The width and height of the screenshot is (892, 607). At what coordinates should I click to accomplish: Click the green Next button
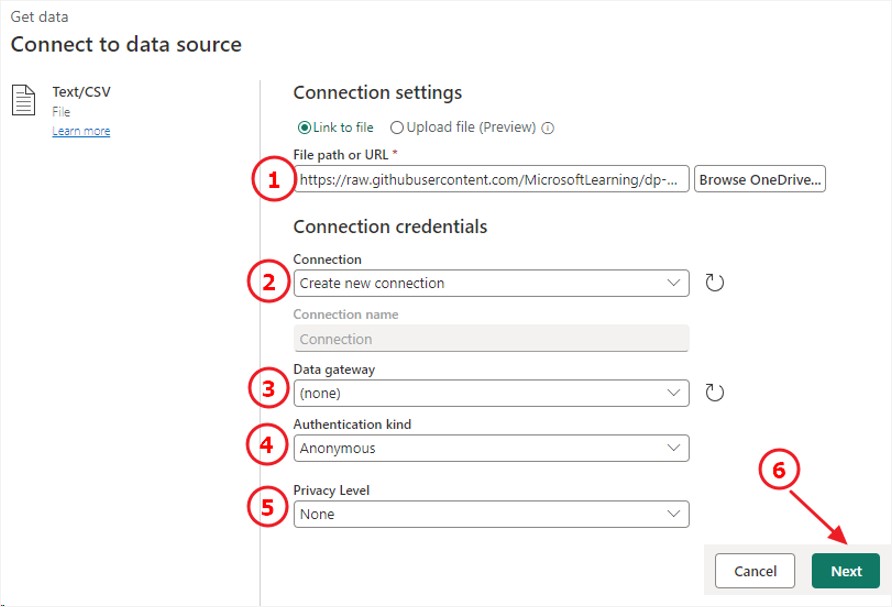click(845, 571)
